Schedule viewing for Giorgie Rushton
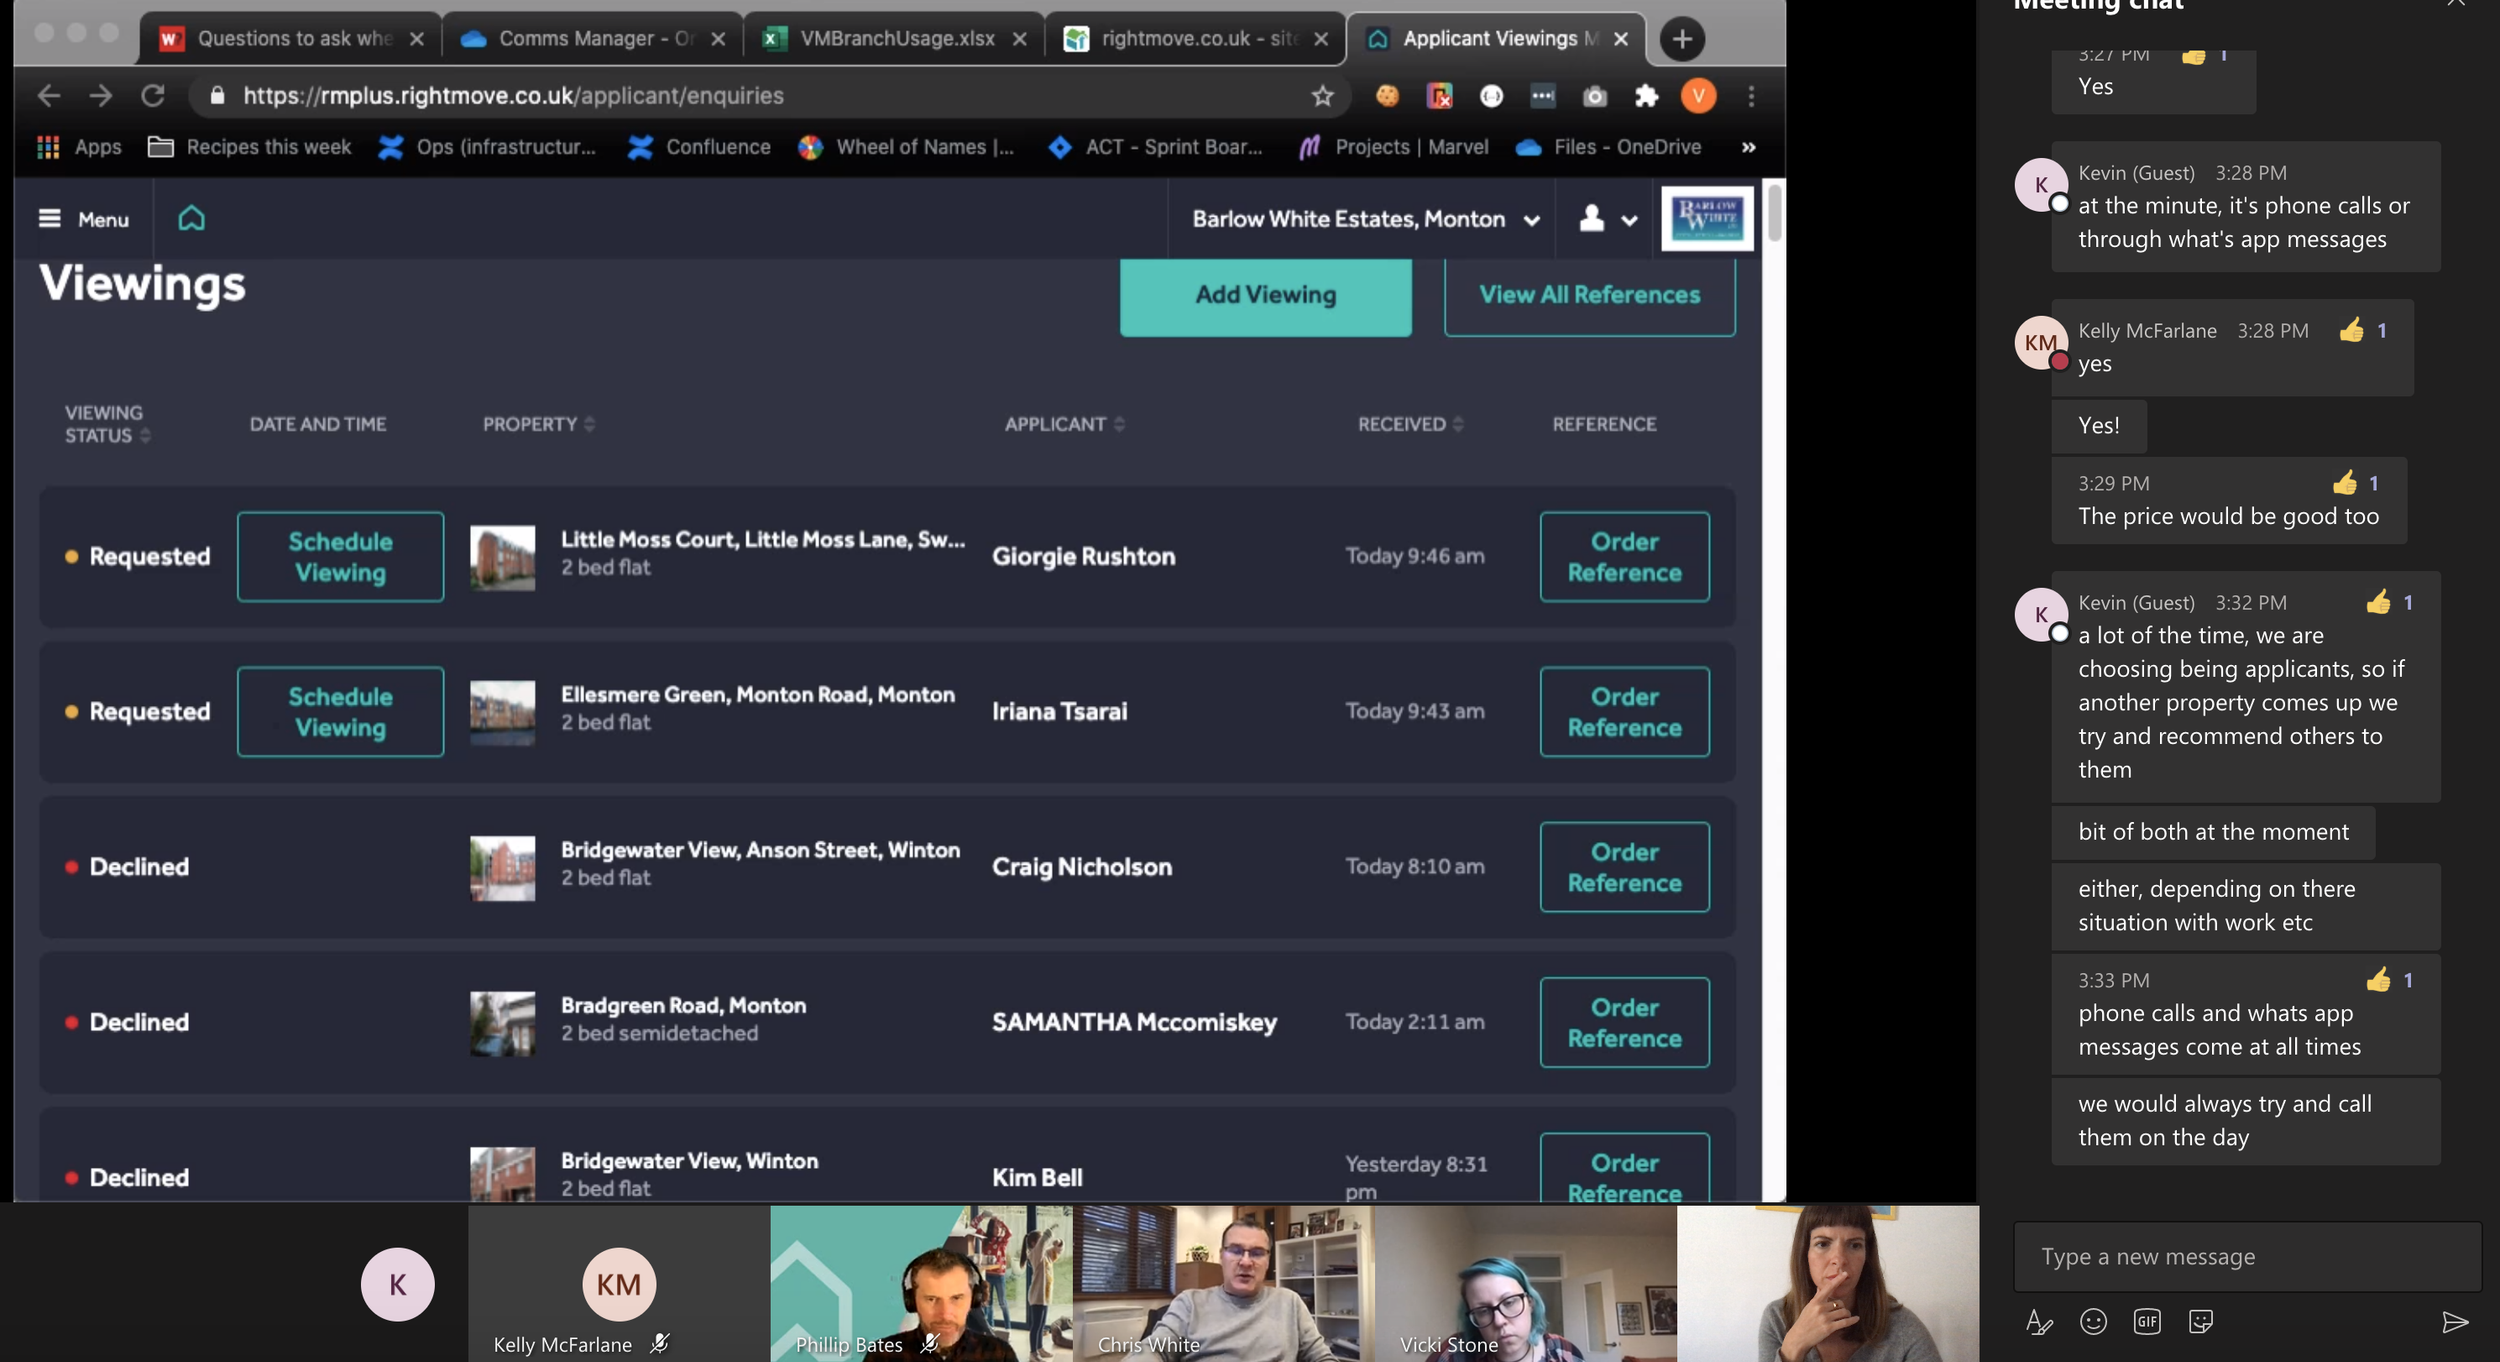Screen dimensions: 2500x1362 tap(340, 557)
